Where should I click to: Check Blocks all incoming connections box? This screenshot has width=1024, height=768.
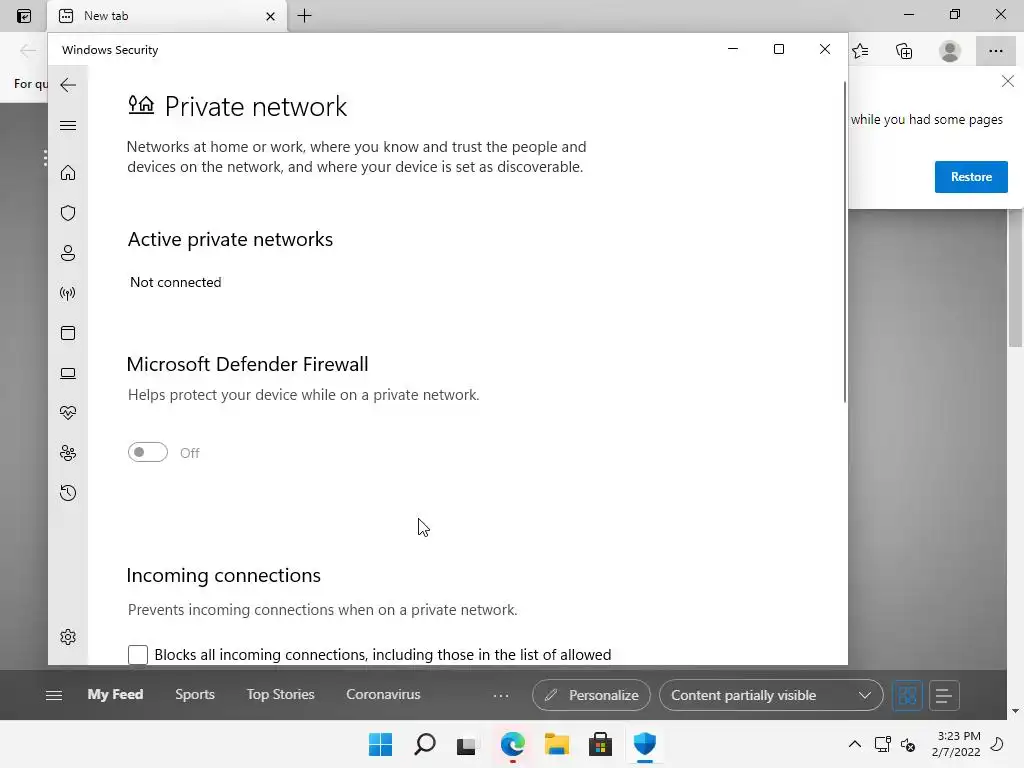pos(138,654)
